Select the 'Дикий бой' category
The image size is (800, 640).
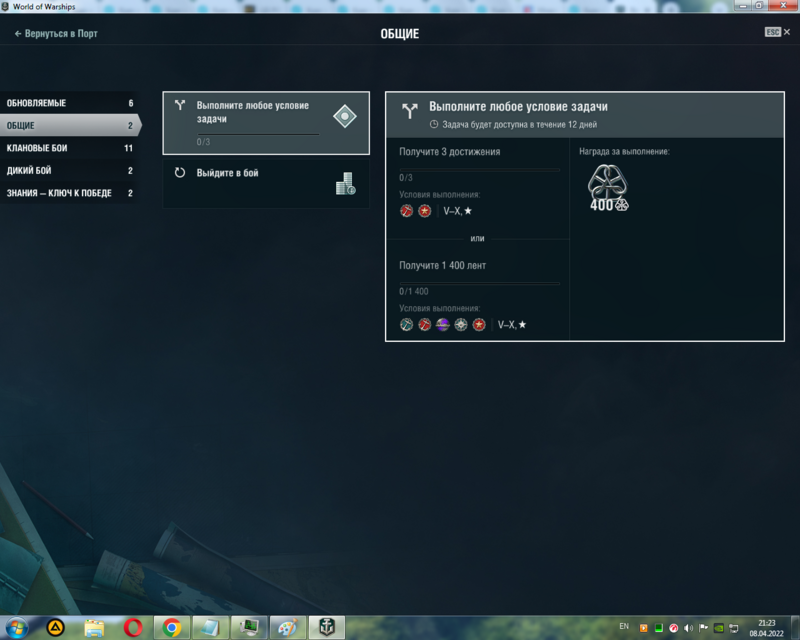tap(68, 171)
